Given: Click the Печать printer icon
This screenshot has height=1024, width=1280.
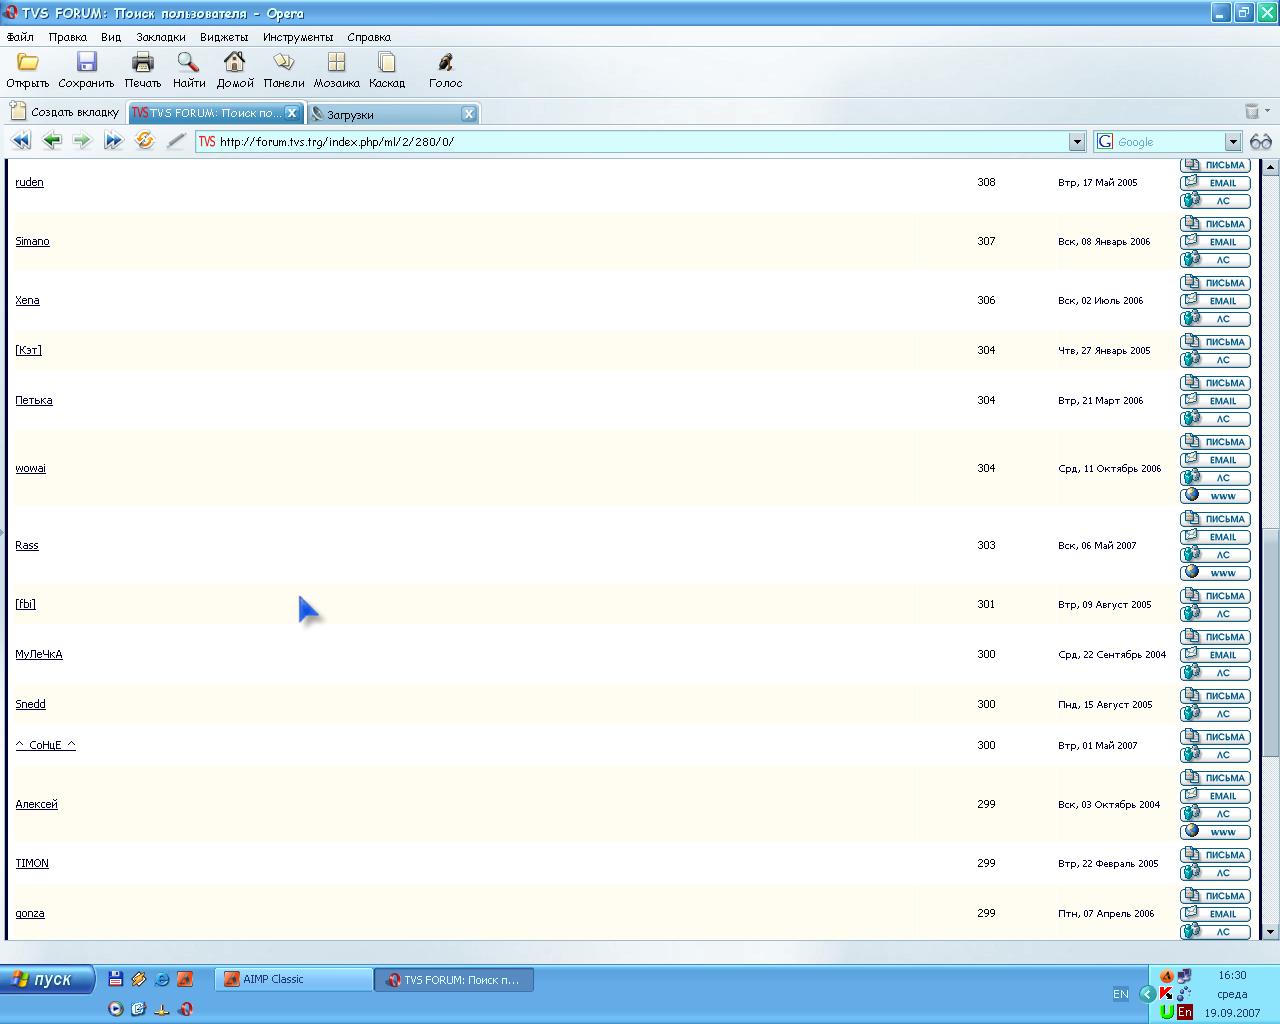Looking at the screenshot, I should point(143,63).
